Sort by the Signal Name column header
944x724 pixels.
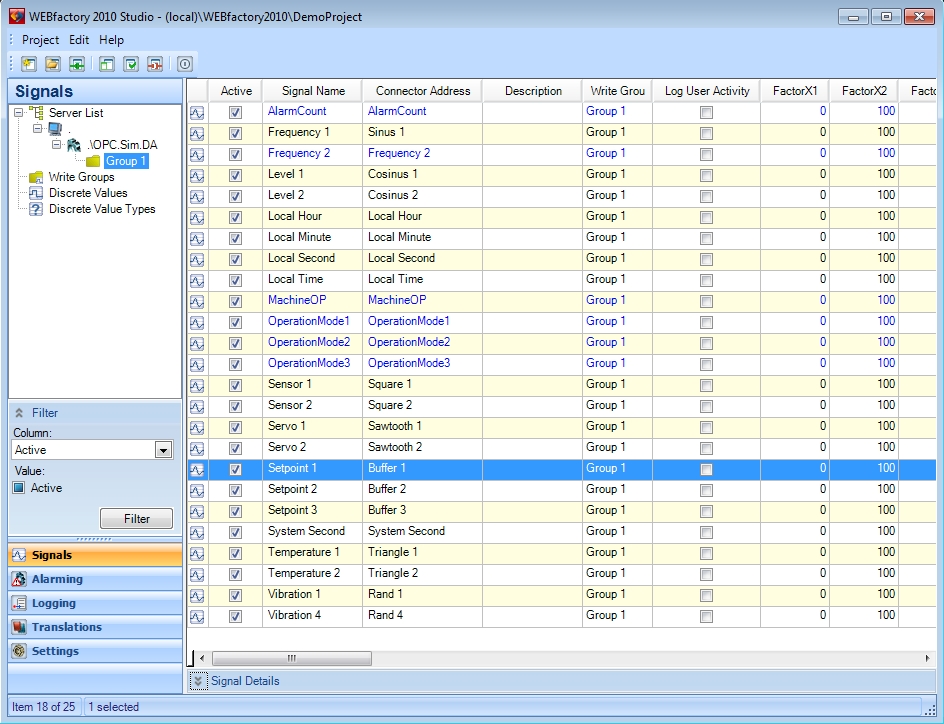(x=313, y=91)
